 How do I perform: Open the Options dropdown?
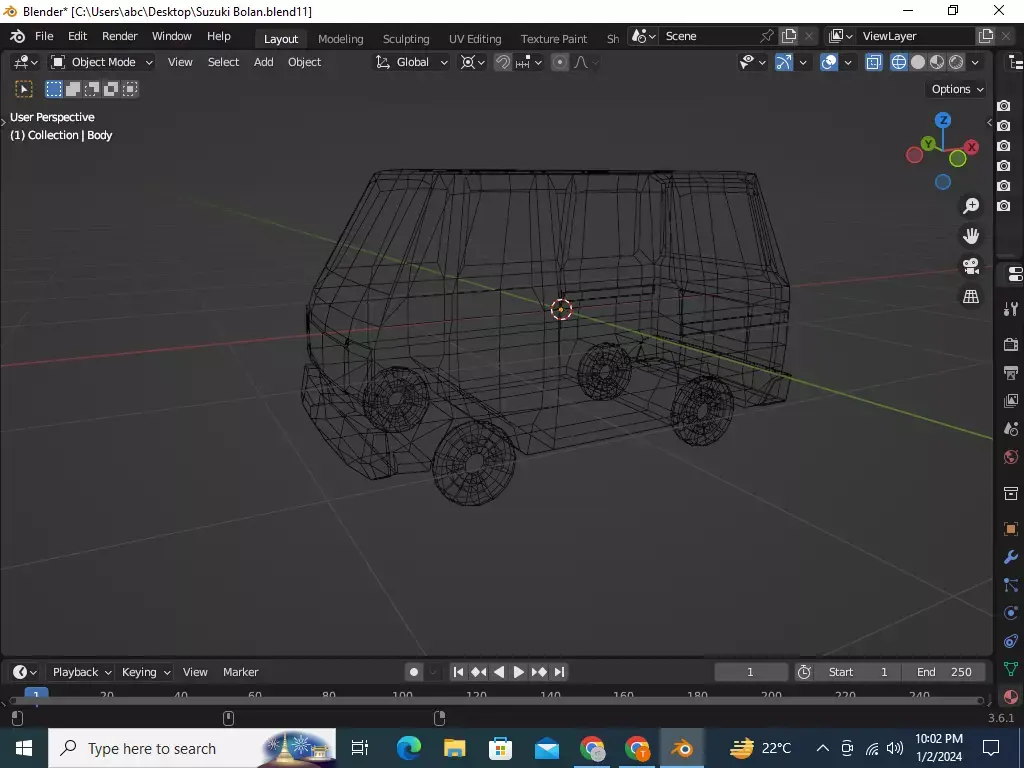coord(957,89)
